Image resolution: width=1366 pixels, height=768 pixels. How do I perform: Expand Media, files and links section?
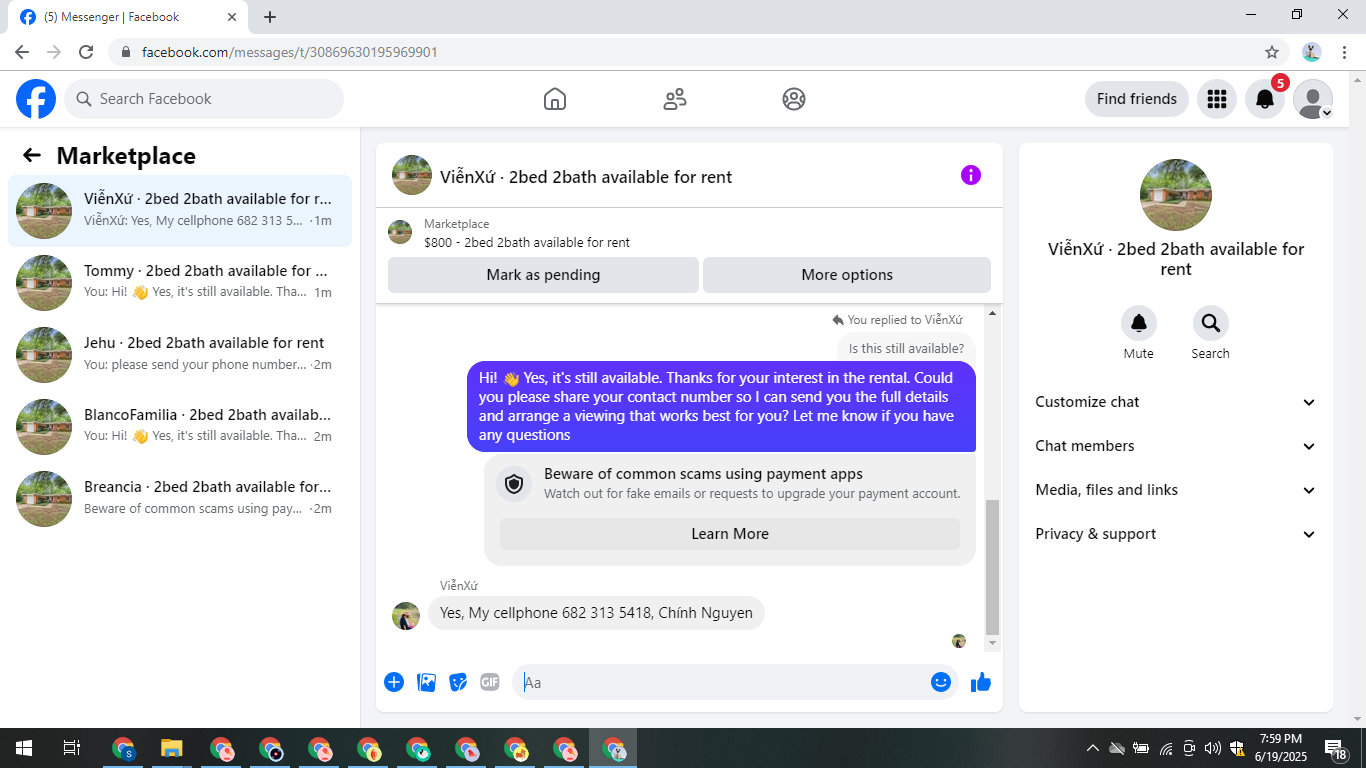pyautogui.click(x=1176, y=490)
